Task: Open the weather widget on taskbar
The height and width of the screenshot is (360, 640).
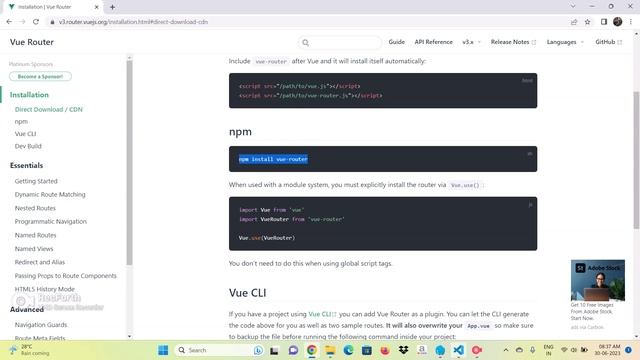Action: [29, 350]
